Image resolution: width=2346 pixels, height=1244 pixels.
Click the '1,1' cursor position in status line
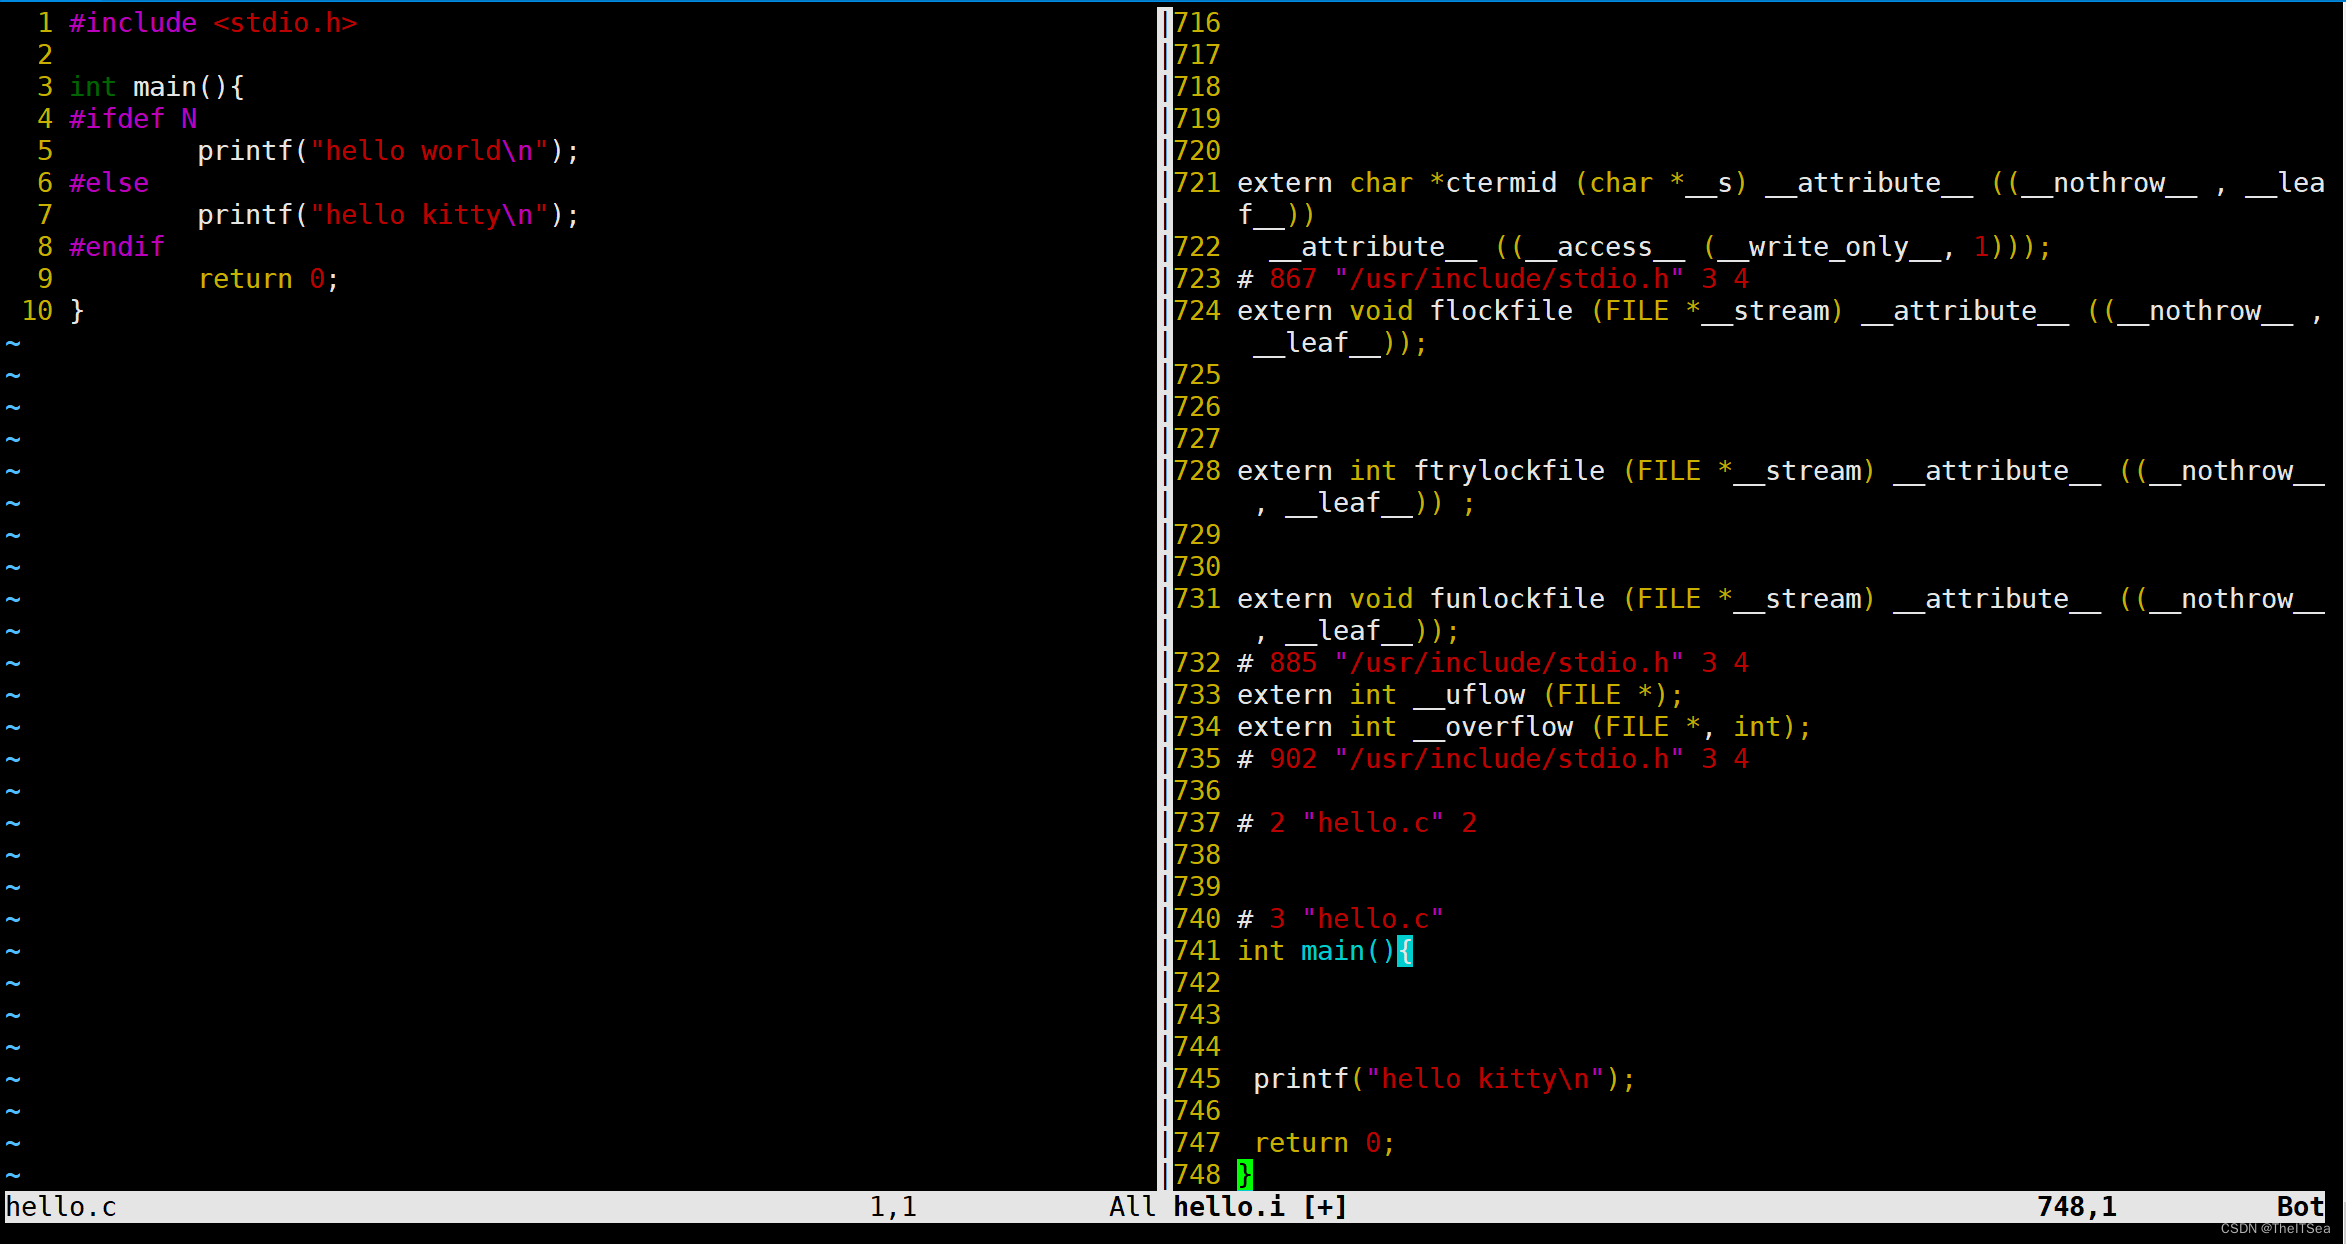[893, 1206]
